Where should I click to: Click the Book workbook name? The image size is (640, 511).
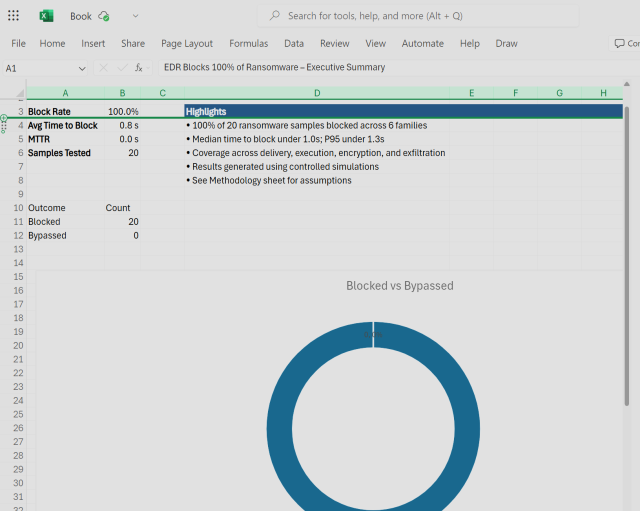point(81,16)
